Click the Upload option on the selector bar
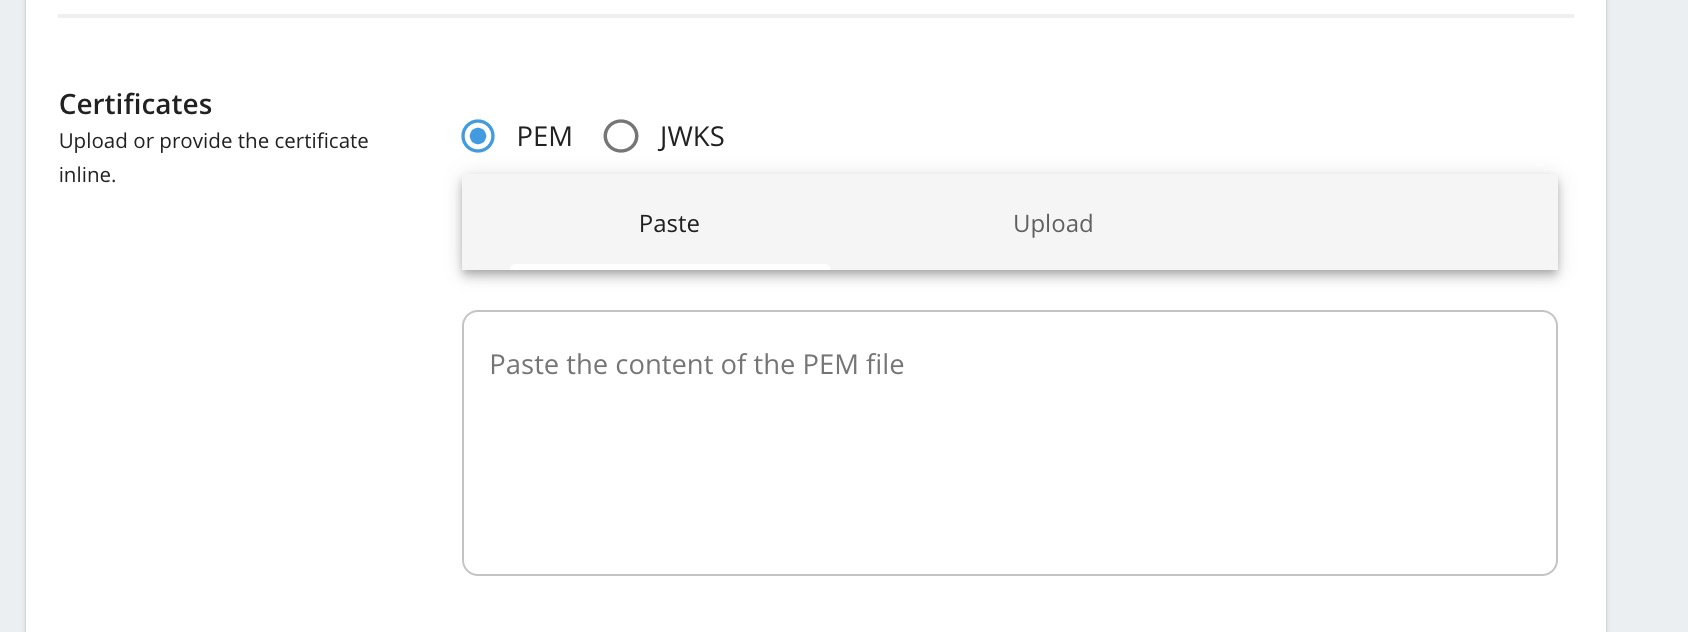Image resolution: width=1688 pixels, height=632 pixels. (1052, 223)
